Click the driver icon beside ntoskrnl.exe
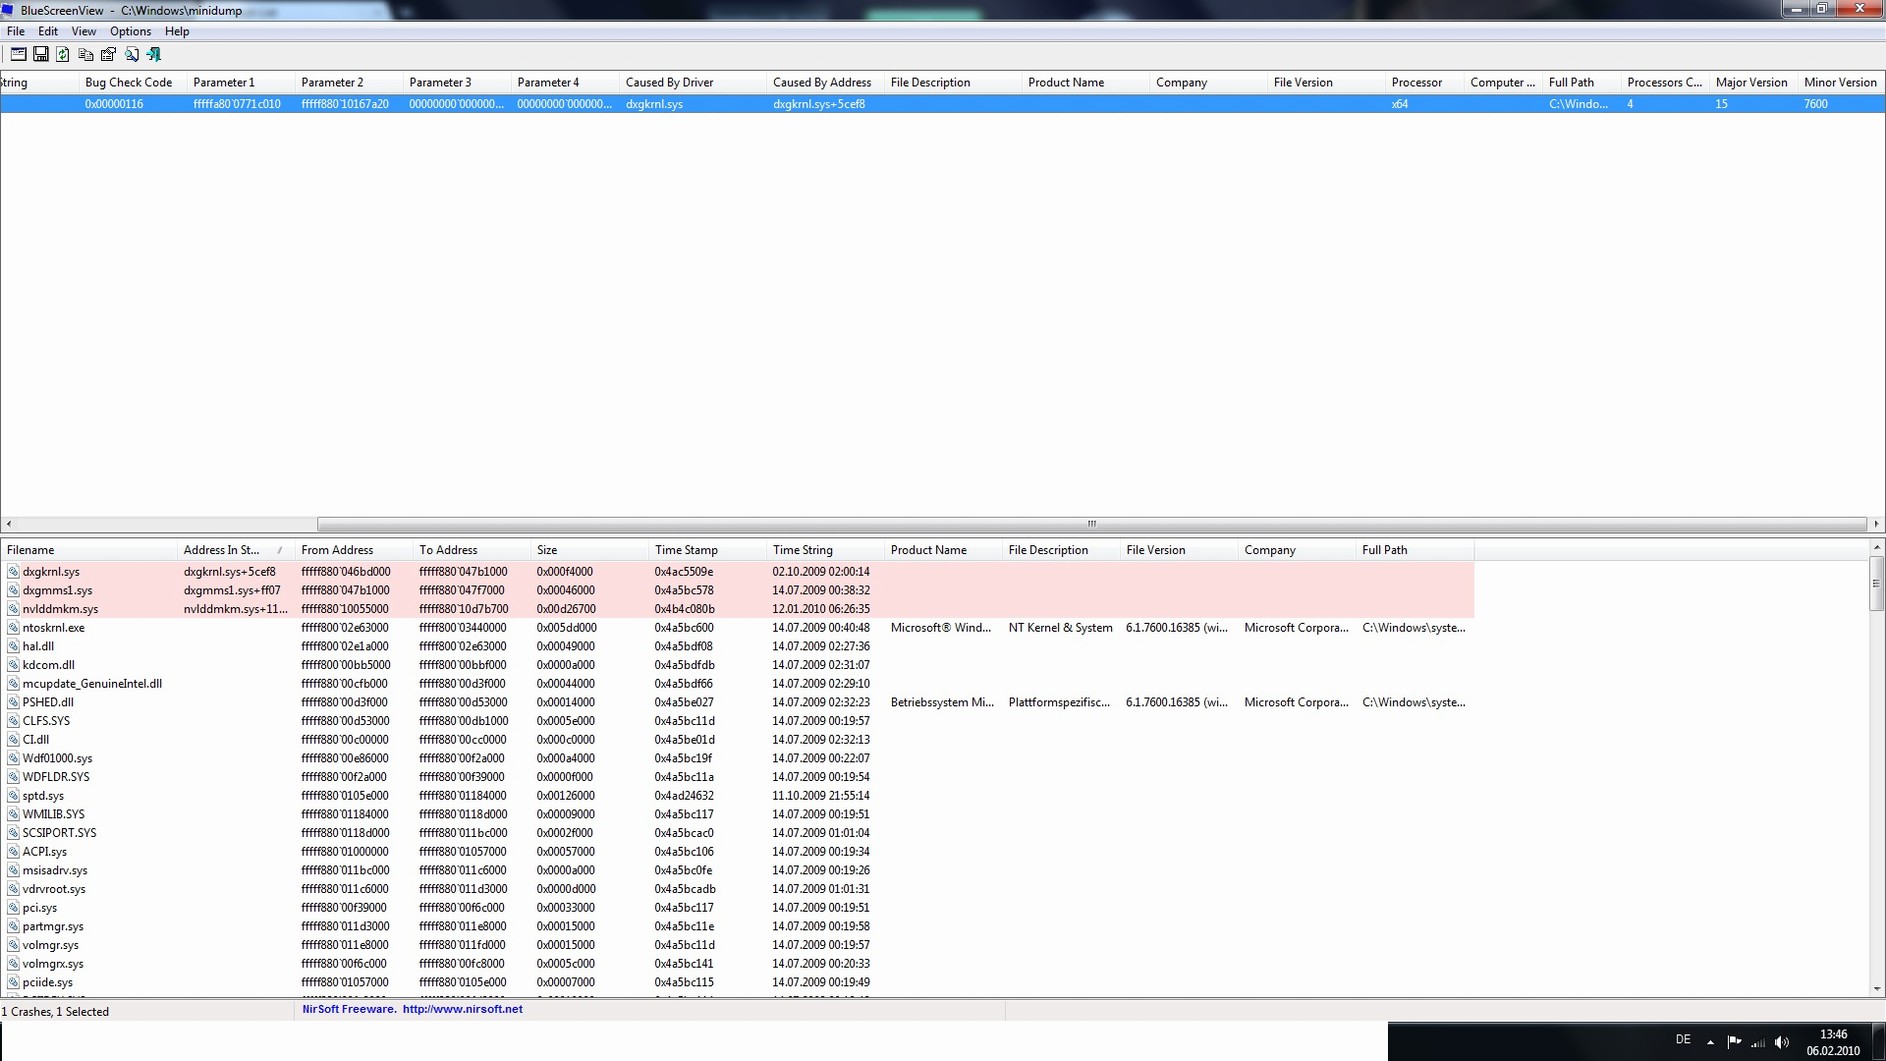1886x1061 pixels. 13,628
